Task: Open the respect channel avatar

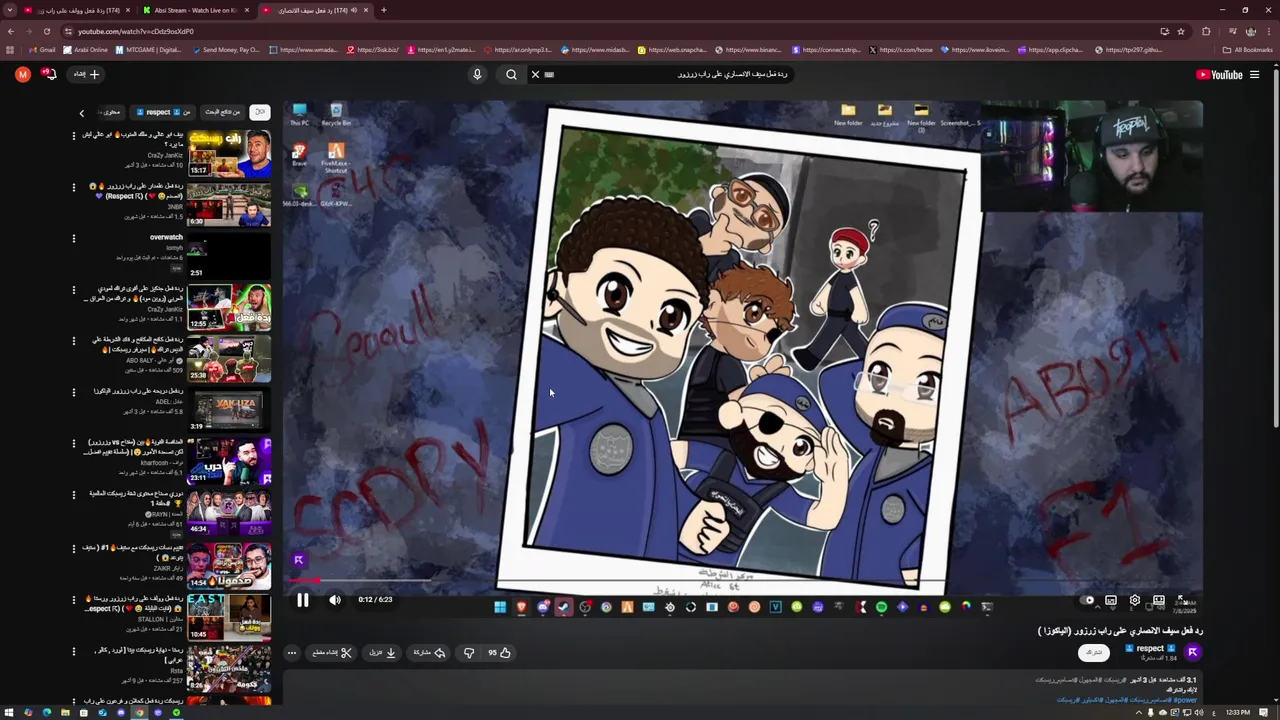Action: pos(1192,652)
